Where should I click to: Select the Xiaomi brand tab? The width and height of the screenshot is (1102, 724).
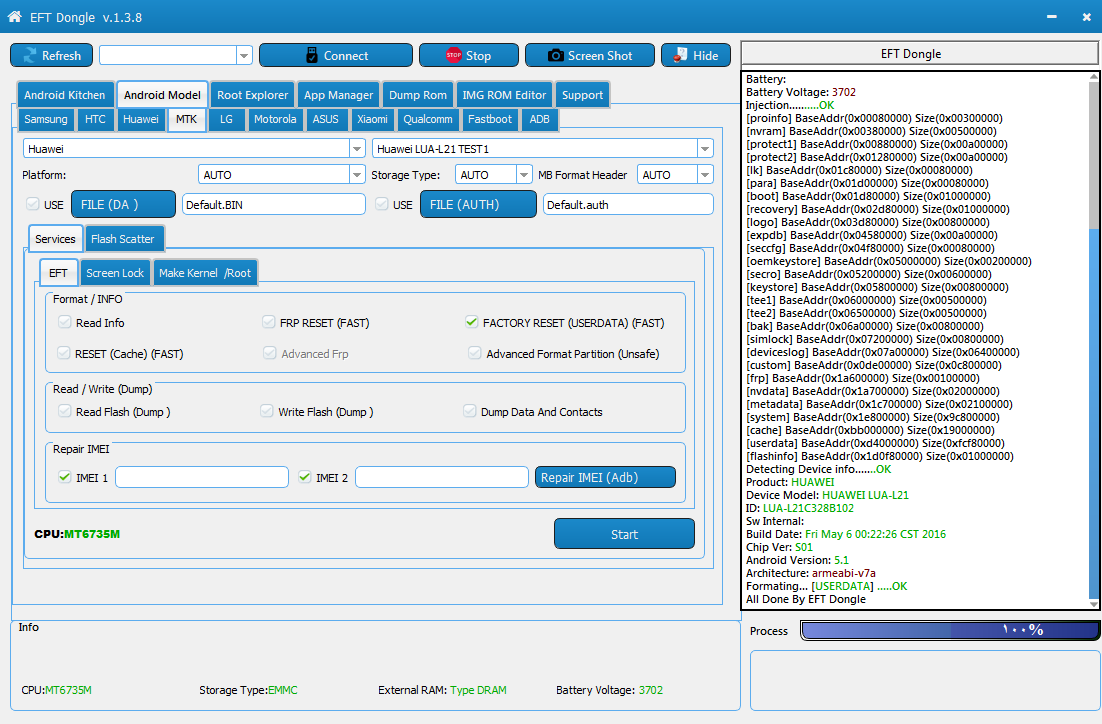372,119
